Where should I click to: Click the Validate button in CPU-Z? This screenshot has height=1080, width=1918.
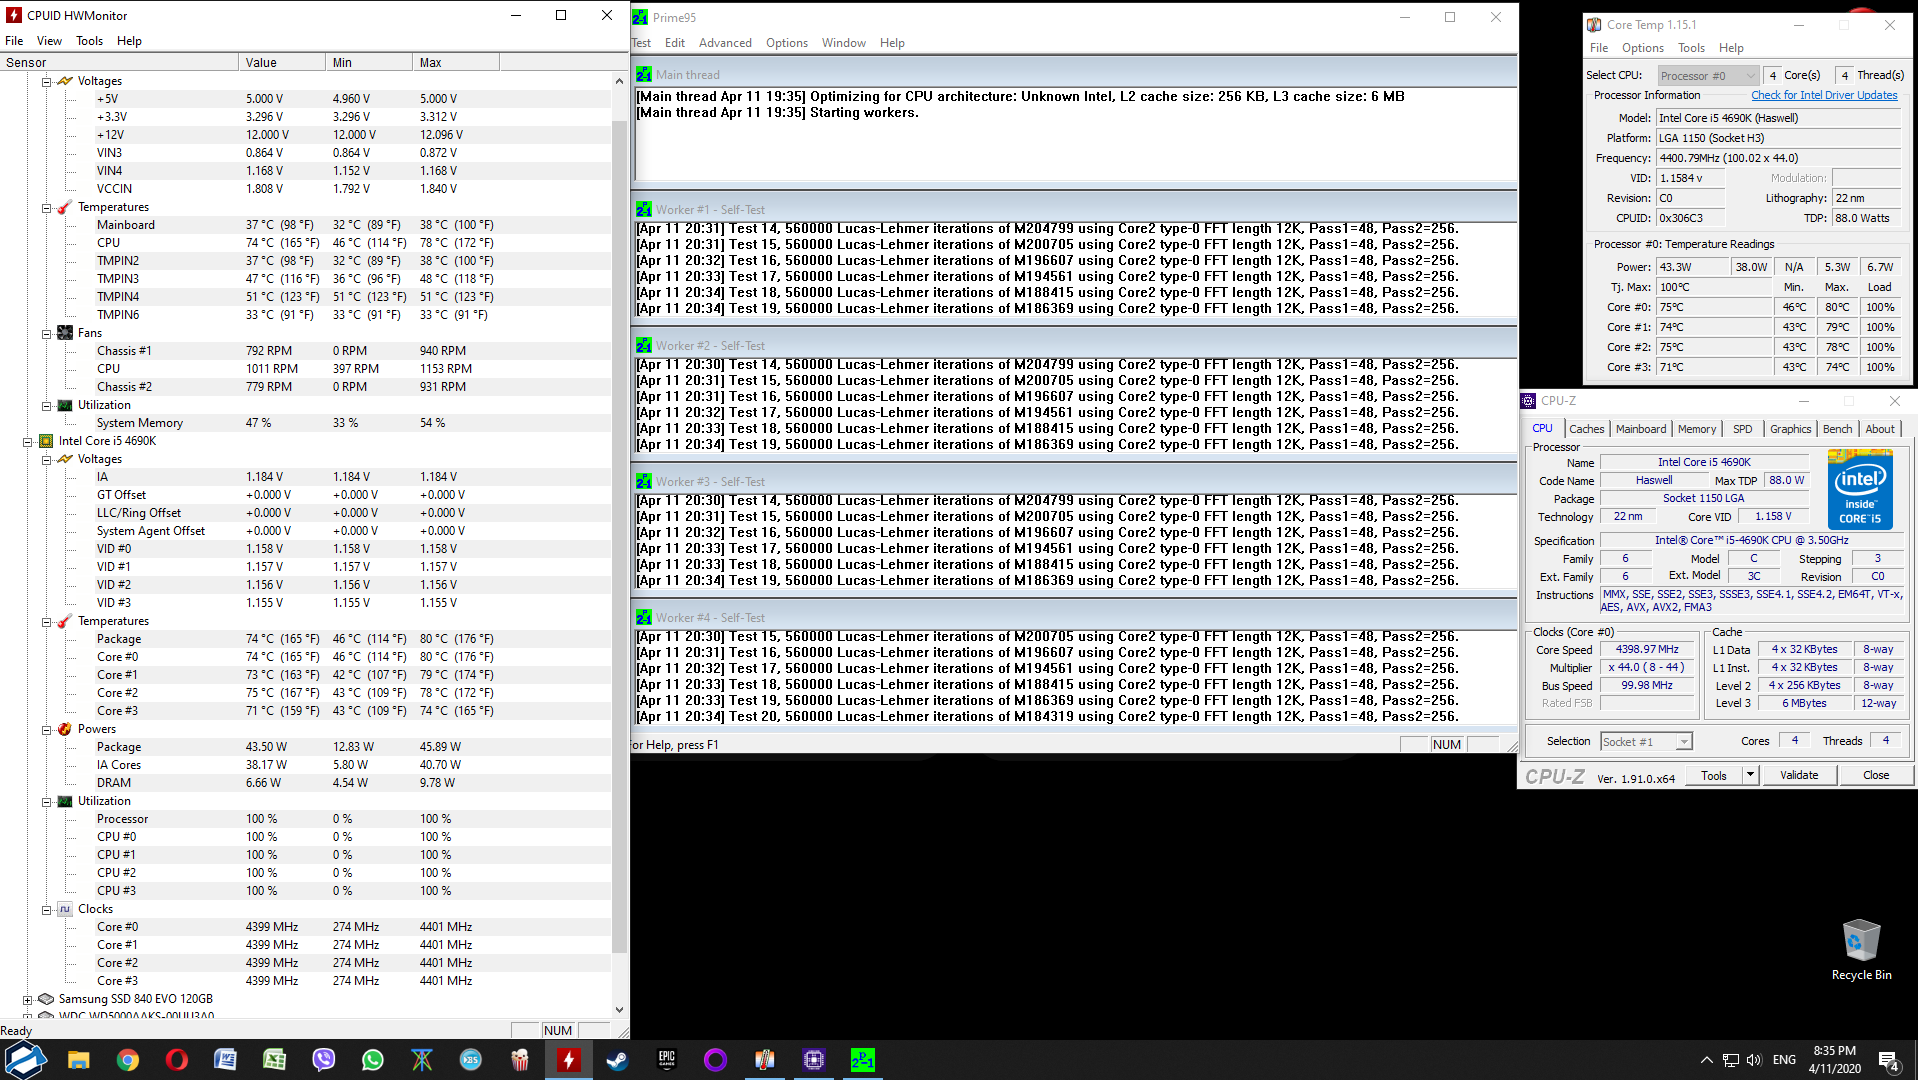(1798, 775)
